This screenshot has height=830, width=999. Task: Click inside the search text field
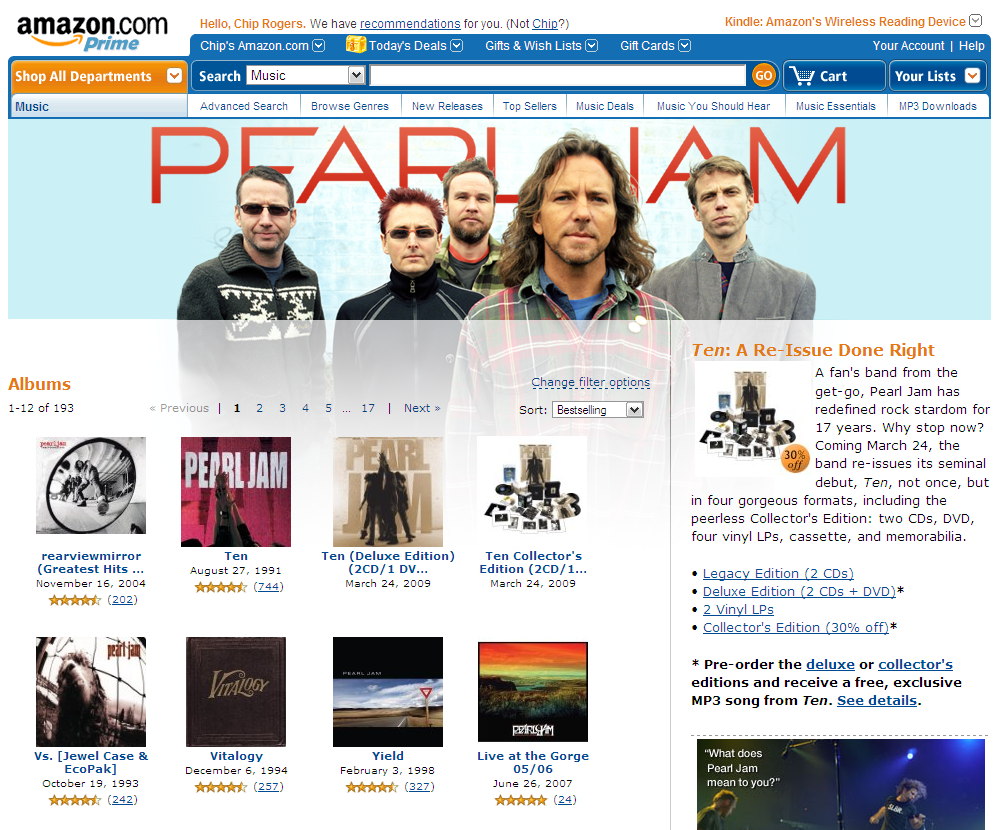(557, 75)
